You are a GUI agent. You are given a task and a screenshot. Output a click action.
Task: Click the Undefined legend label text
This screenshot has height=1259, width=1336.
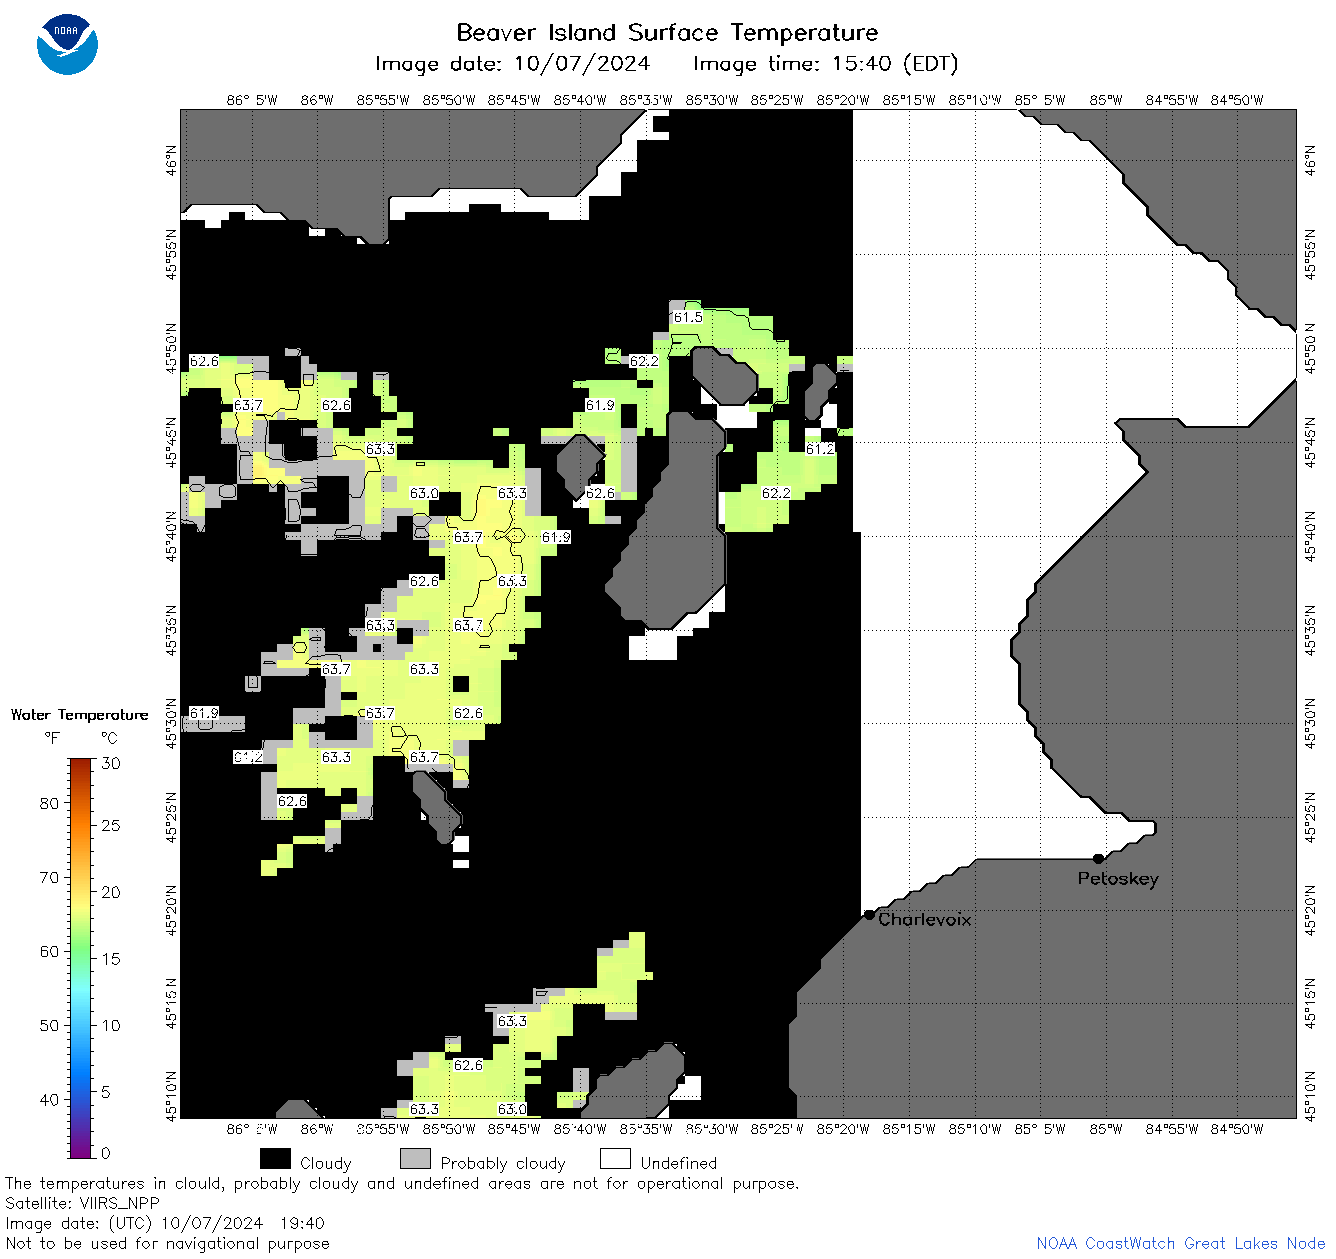[x=679, y=1163]
